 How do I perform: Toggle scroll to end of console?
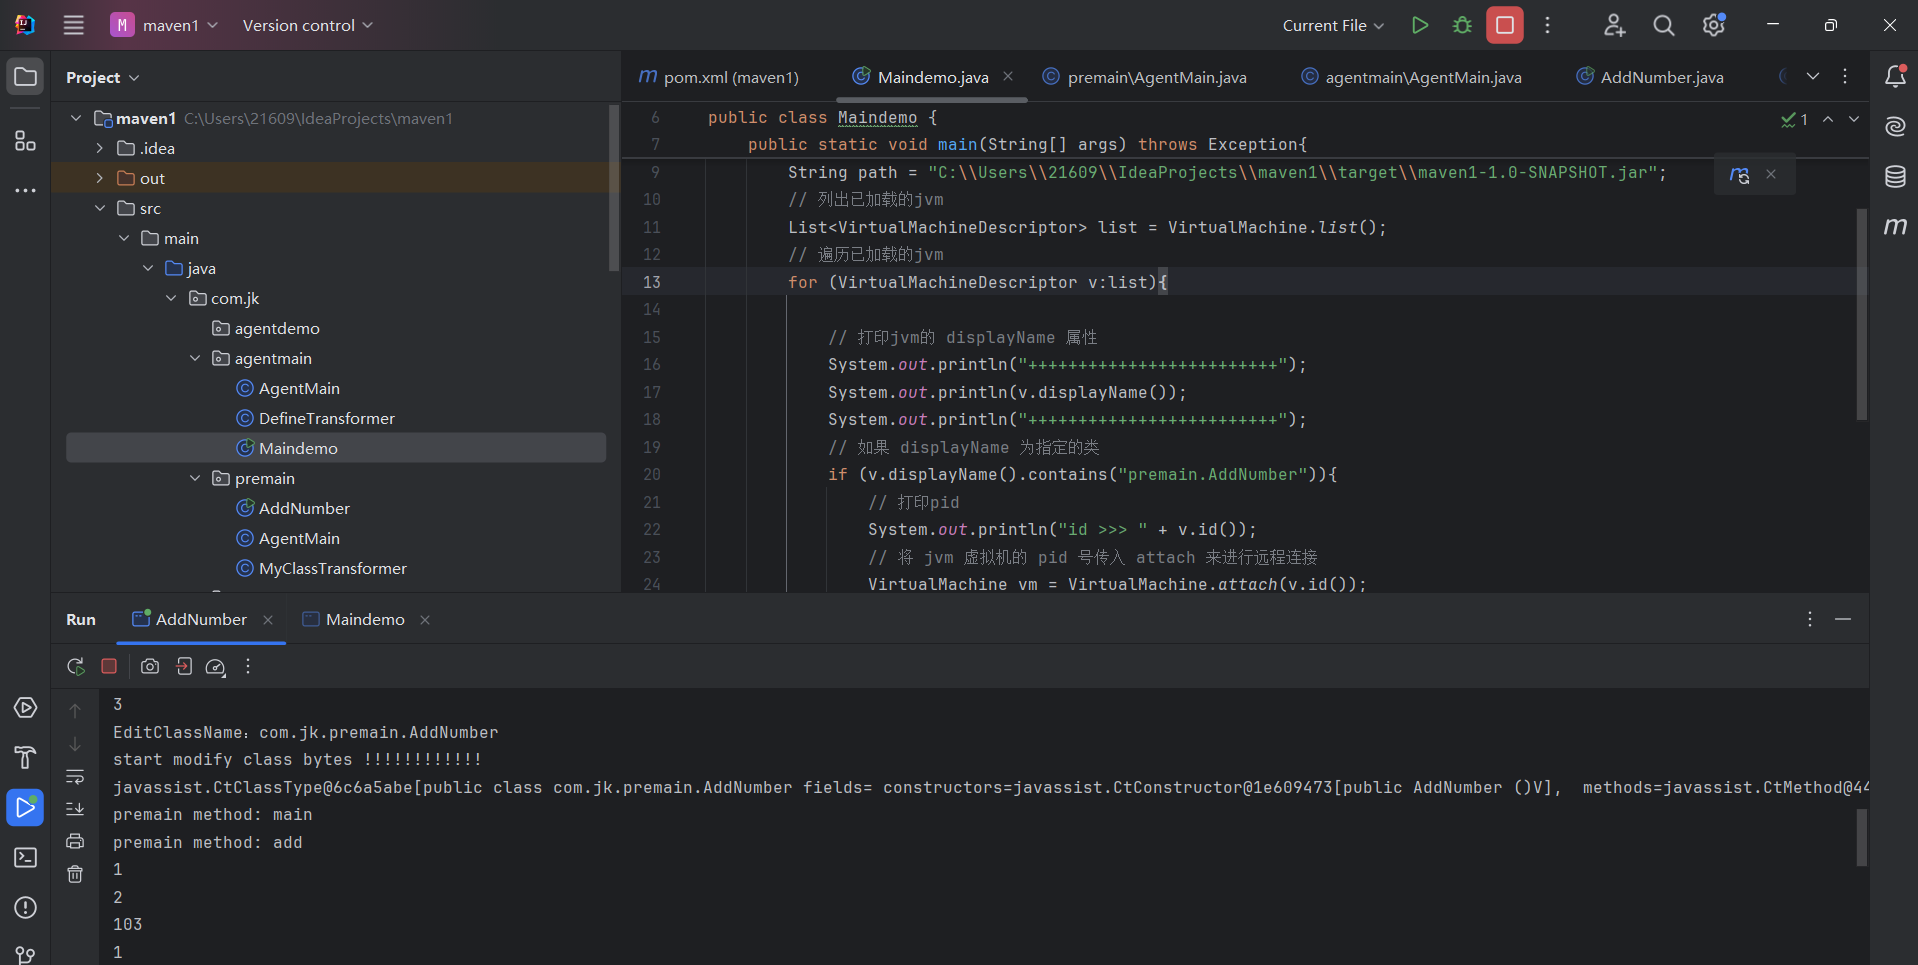click(75, 809)
